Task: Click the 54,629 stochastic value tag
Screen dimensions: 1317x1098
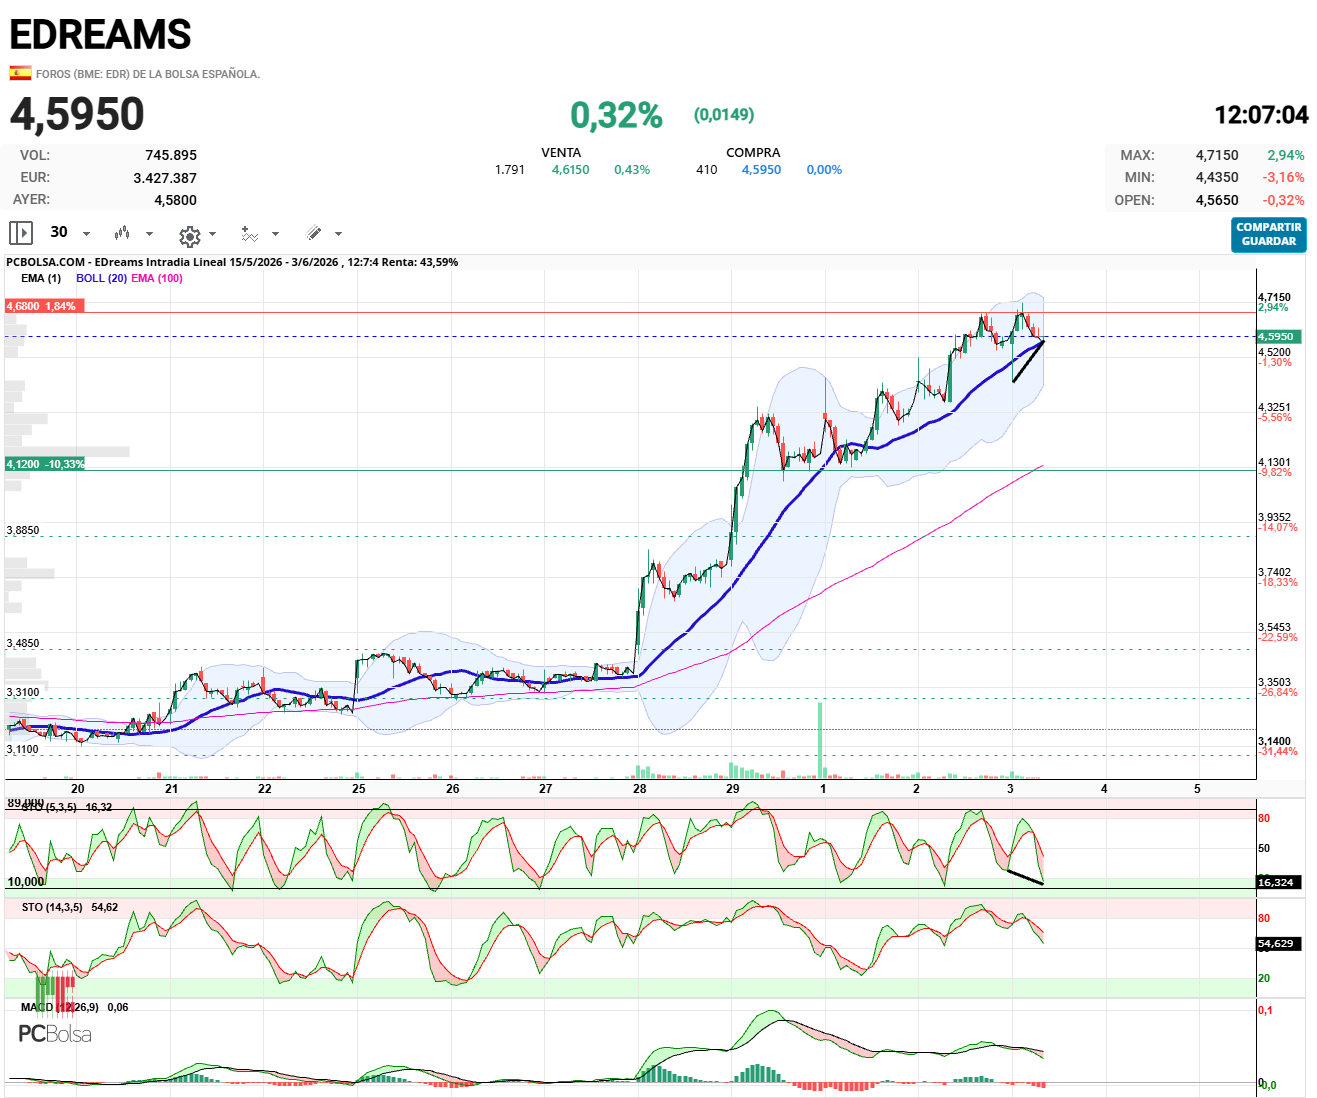Action: point(1279,943)
